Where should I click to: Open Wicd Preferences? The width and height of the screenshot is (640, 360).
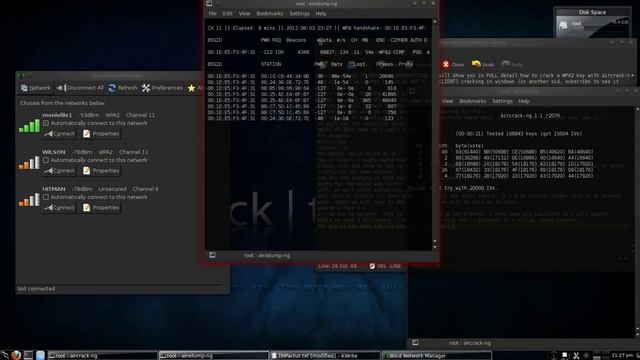click(x=162, y=88)
